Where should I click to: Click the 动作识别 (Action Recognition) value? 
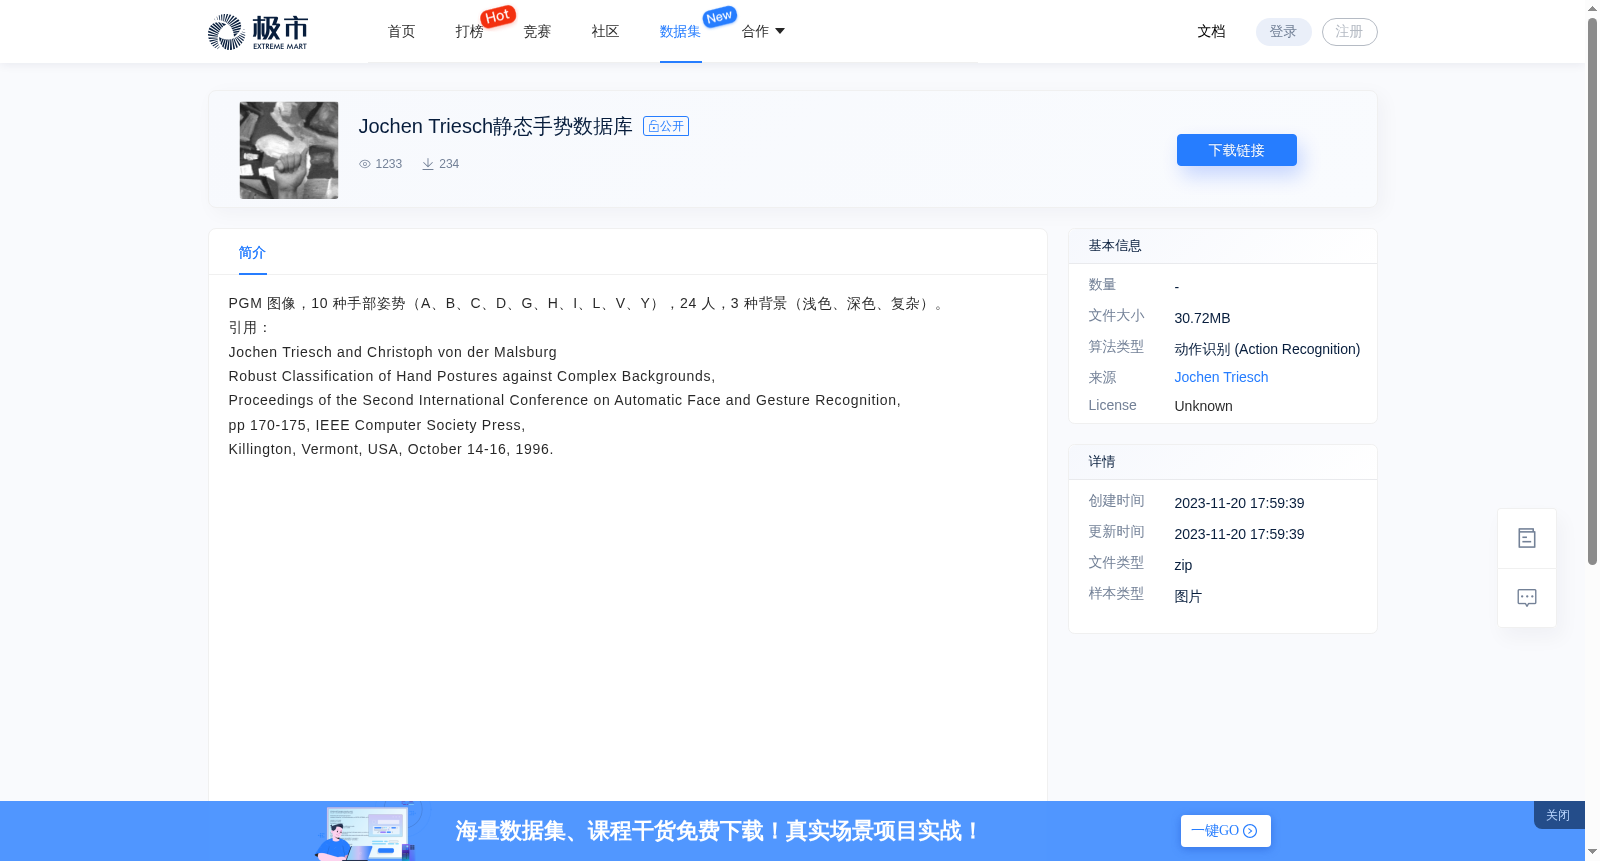click(x=1267, y=349)
